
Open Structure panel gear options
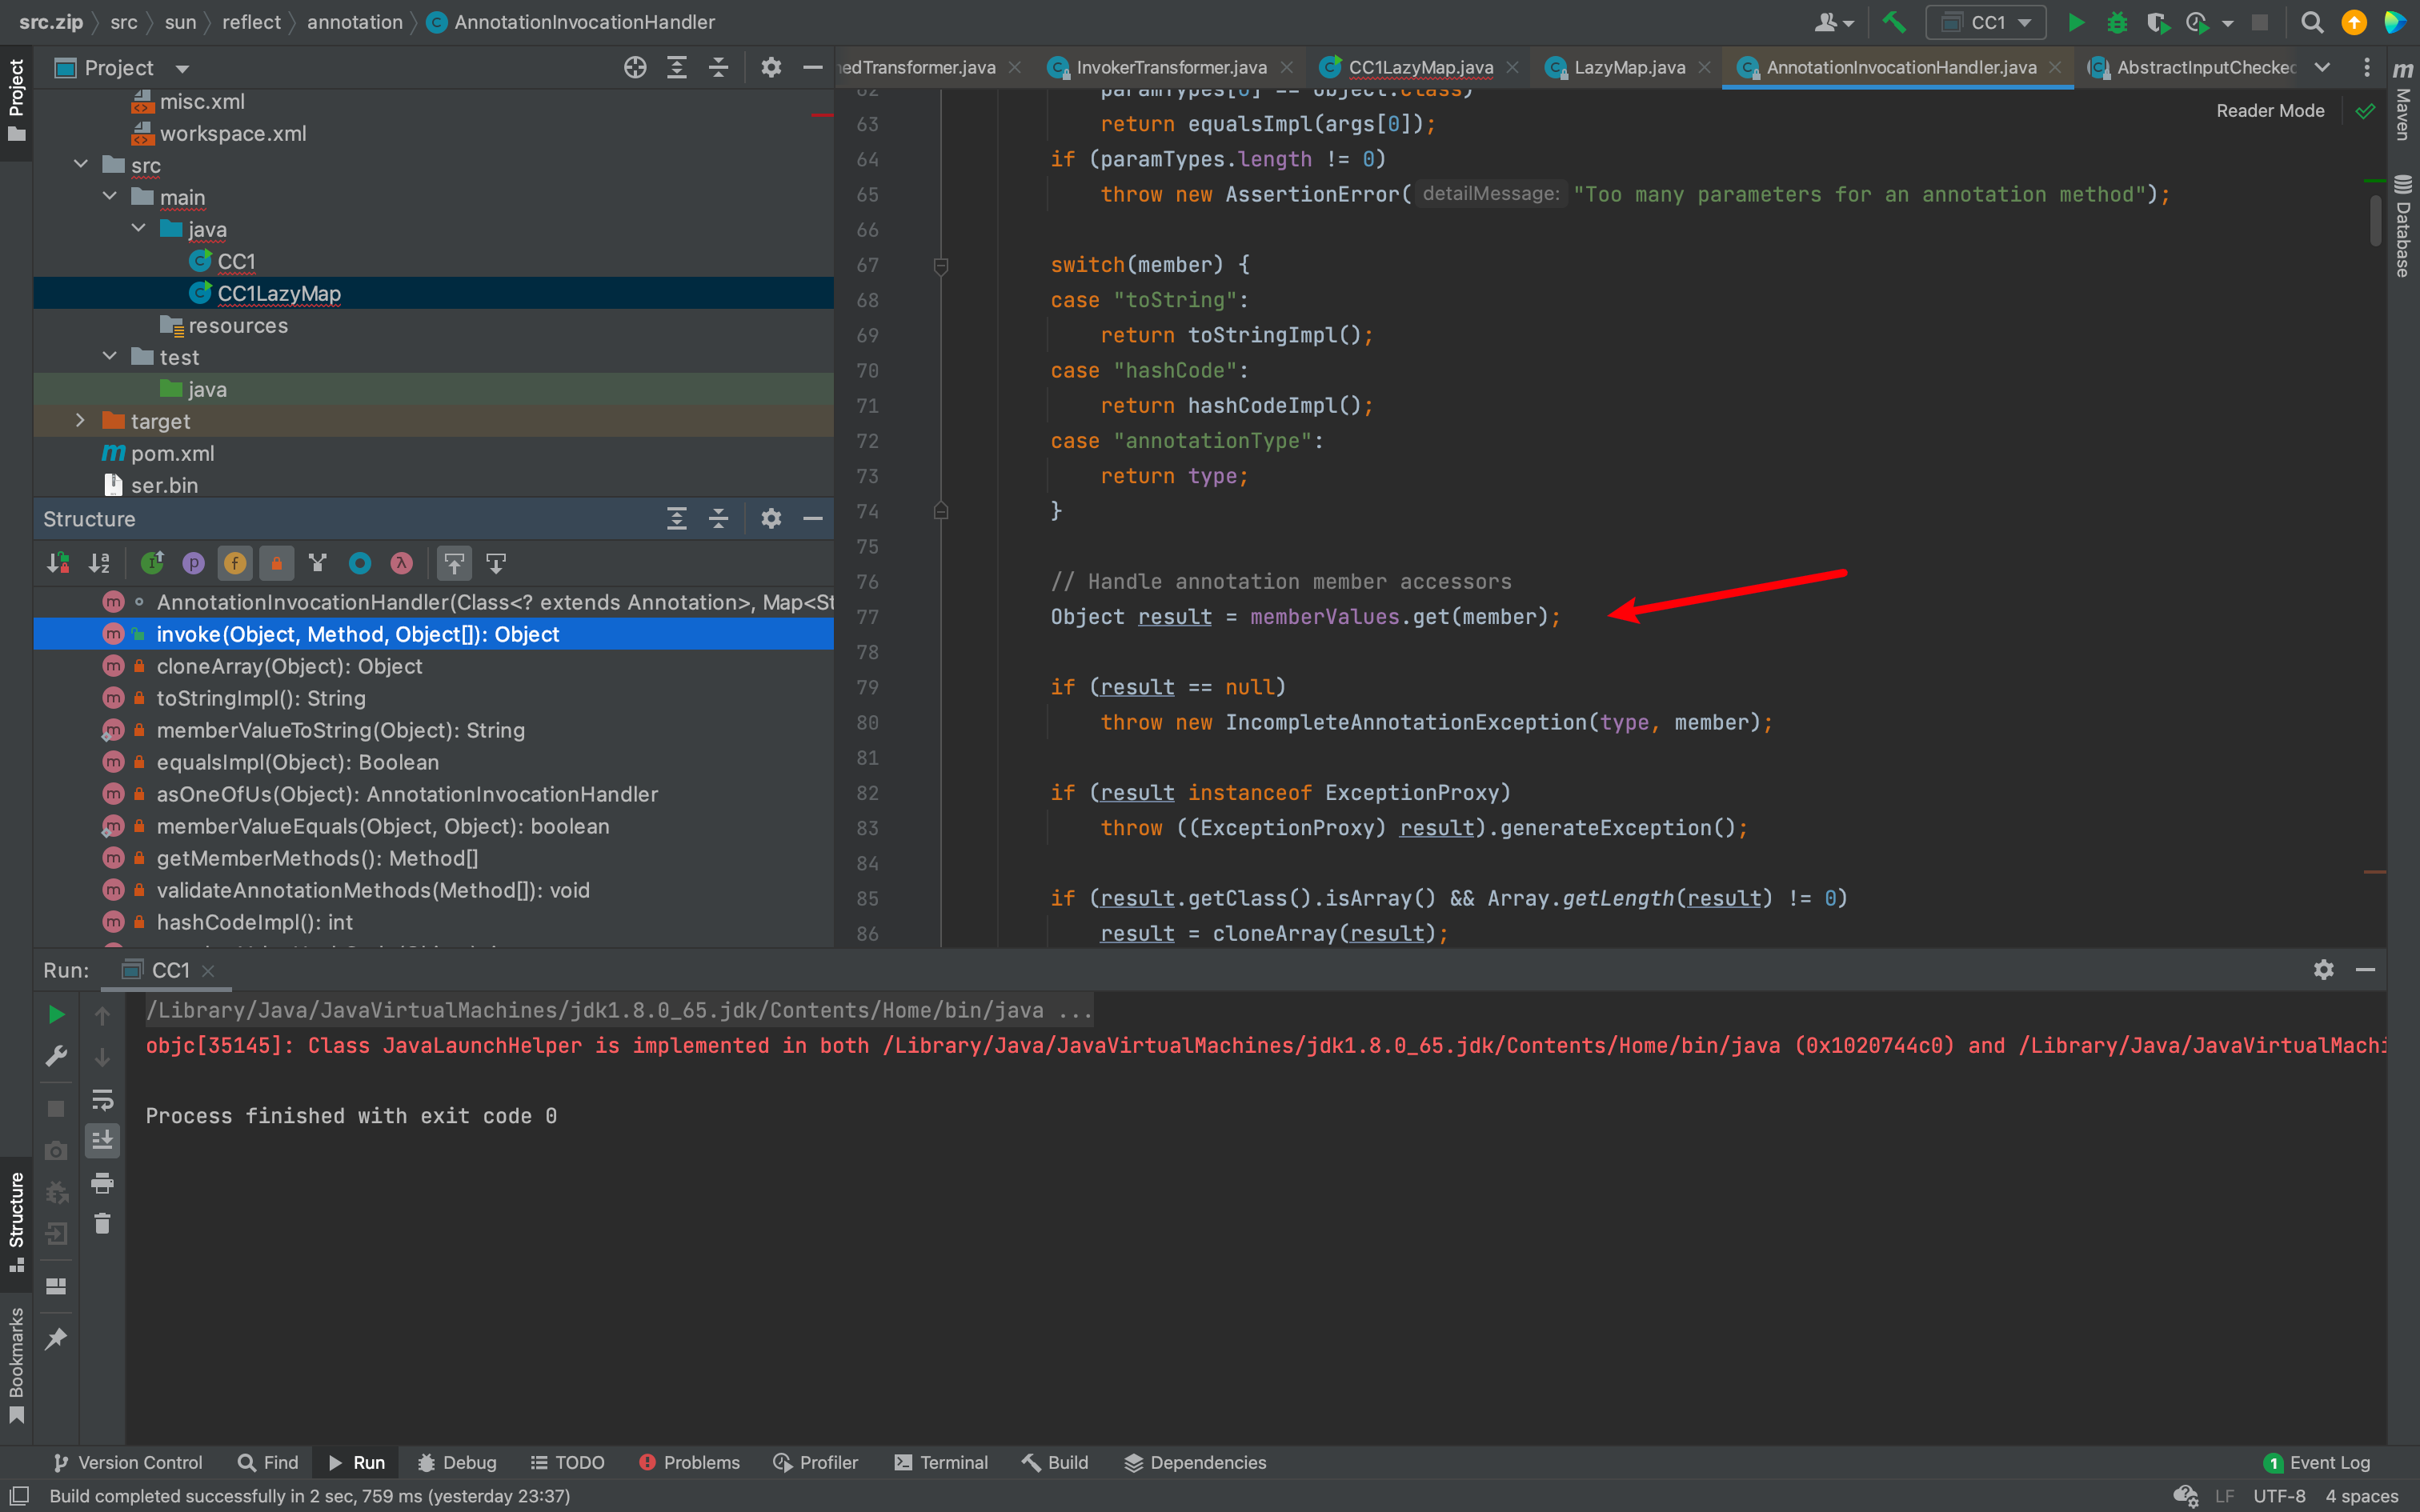pos(771,518)
